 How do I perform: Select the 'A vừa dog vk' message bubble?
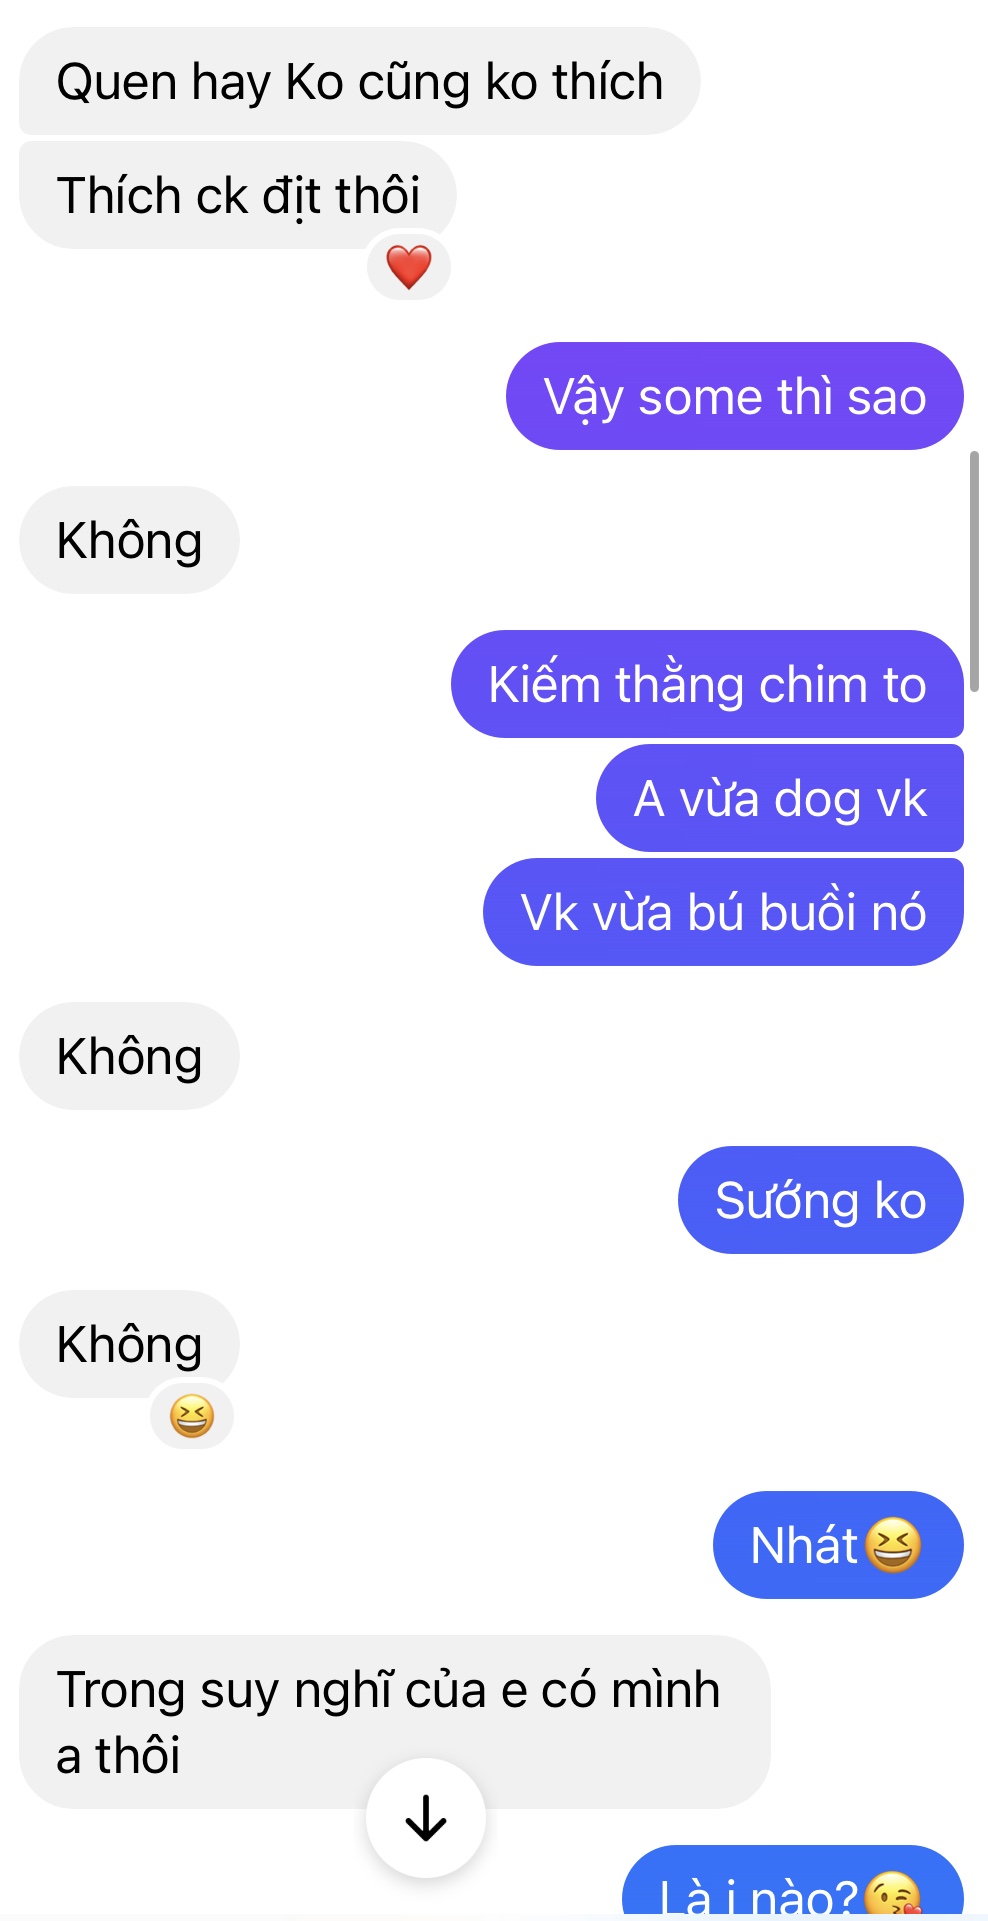(780, 798)
